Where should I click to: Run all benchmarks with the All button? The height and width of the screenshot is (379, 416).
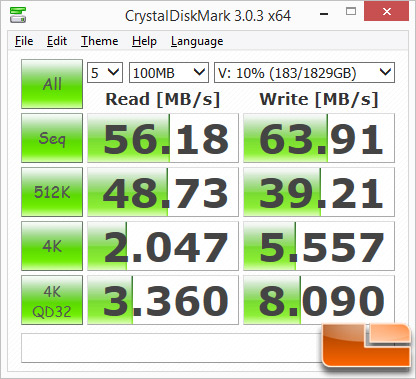point(52,84)
